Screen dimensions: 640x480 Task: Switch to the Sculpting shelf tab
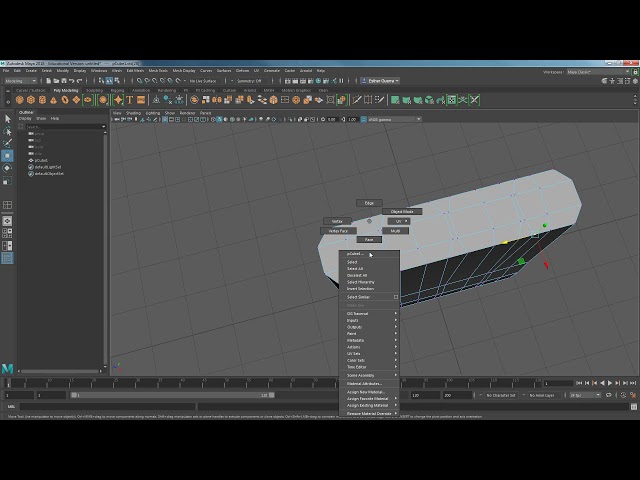[x=94, y=90]
